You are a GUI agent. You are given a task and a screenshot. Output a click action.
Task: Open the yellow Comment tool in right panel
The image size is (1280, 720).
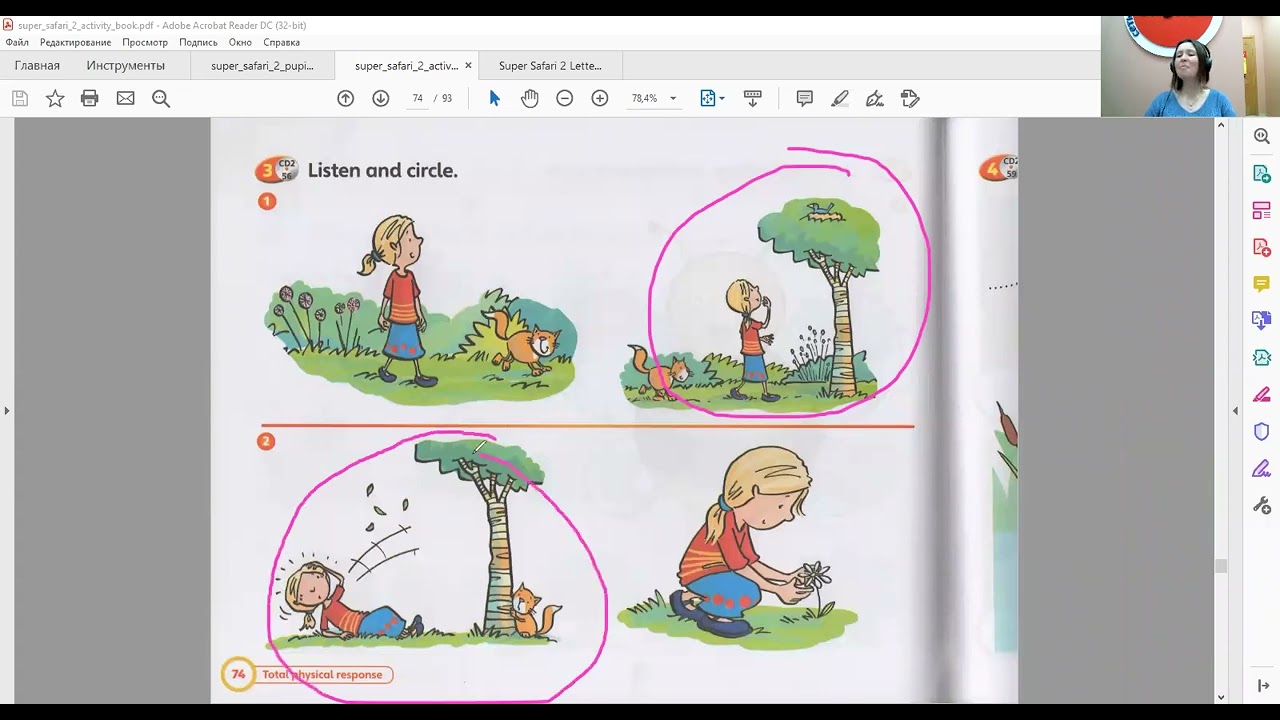tap(1262, 284)
